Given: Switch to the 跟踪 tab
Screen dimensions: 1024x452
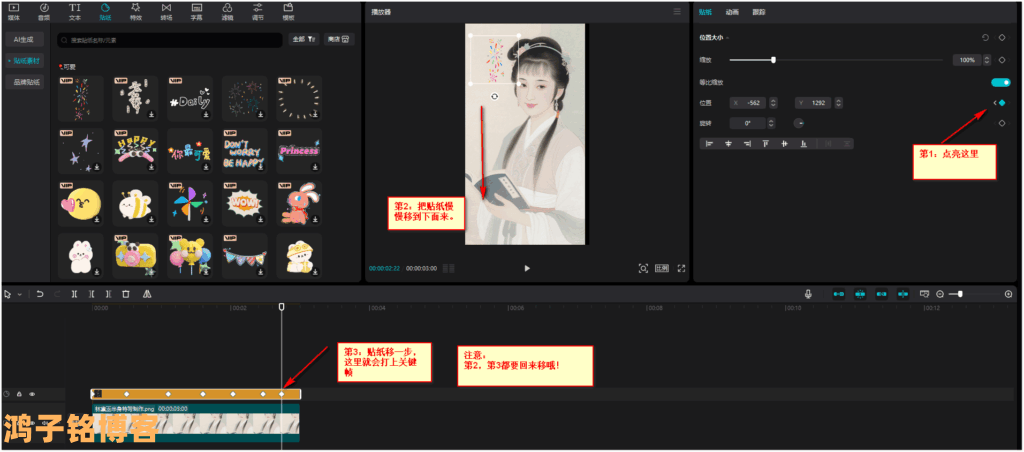Looking at the screenshot, I should coord(759,12).
